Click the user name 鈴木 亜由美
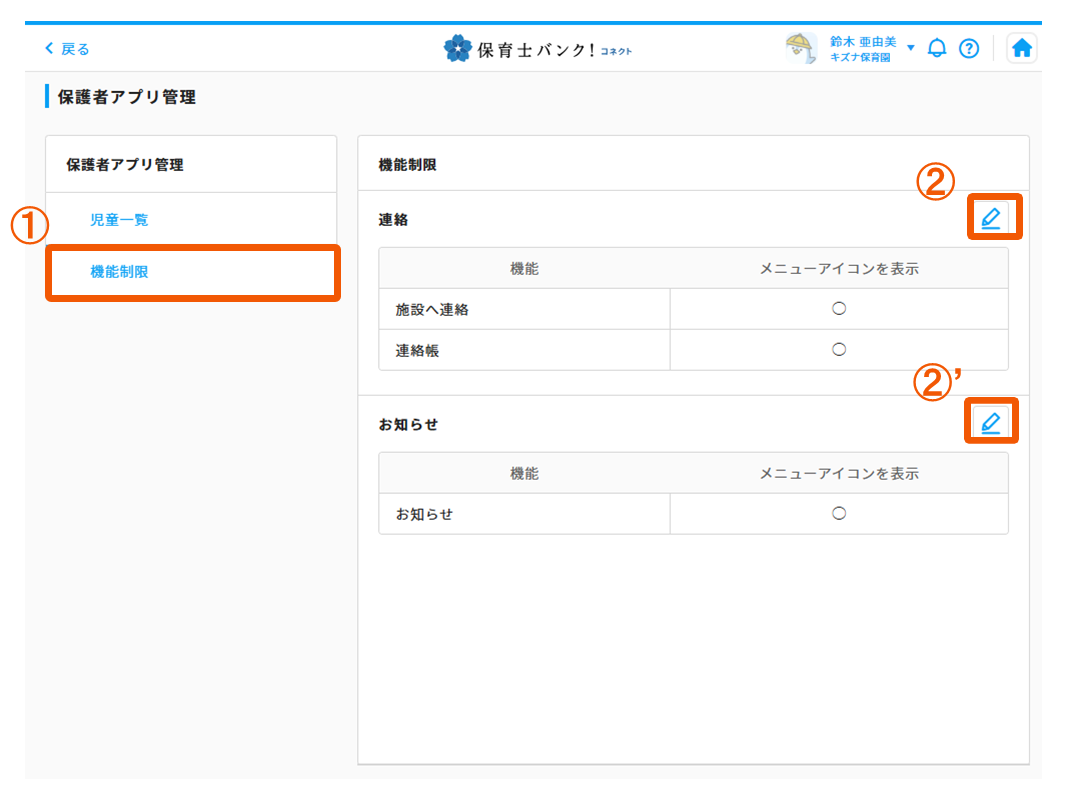This screenshot has width=1067, height=800. 862,41
